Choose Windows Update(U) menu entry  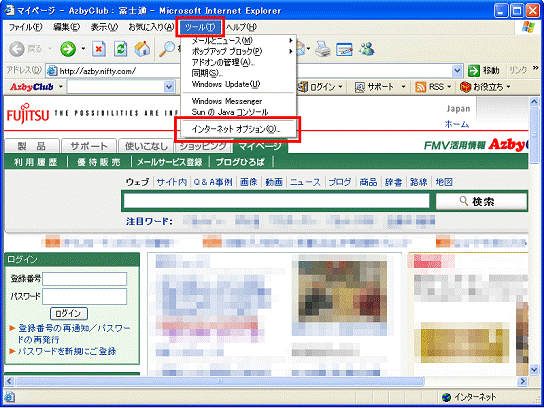pyautogui.click(x=239, y=84)
